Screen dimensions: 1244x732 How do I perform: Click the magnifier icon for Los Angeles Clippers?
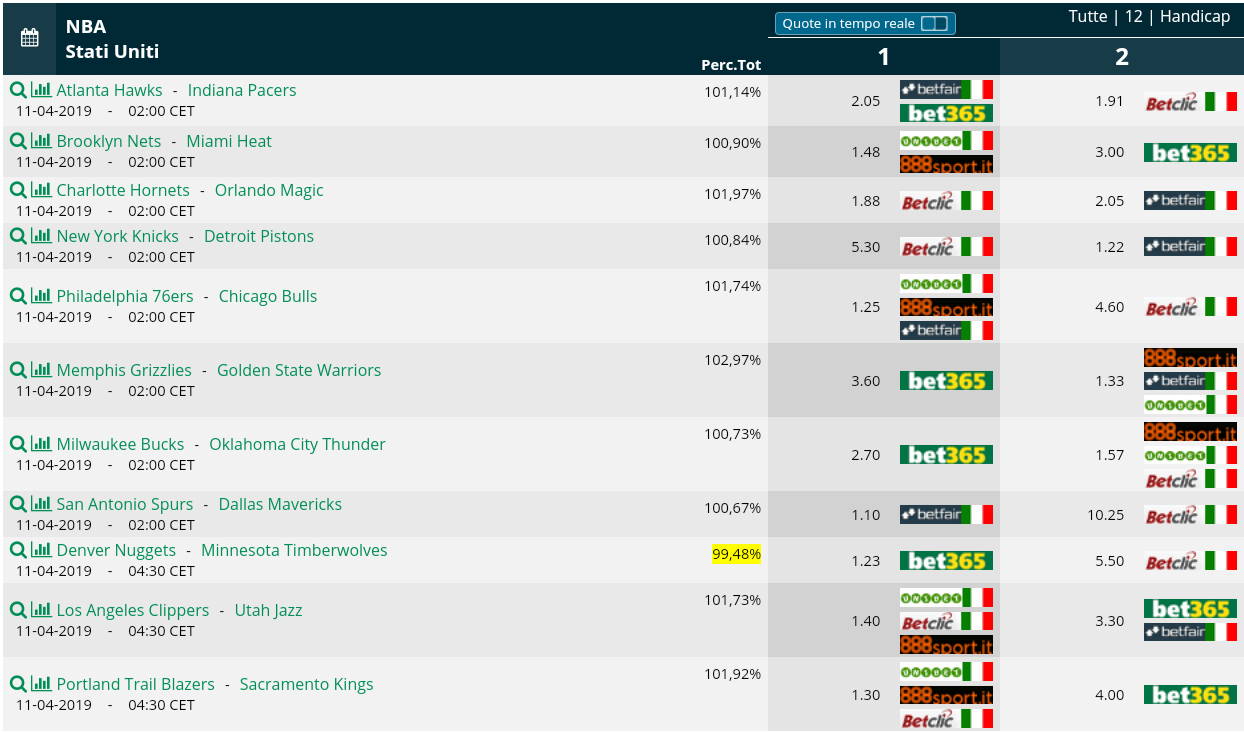tap(18, 610)
